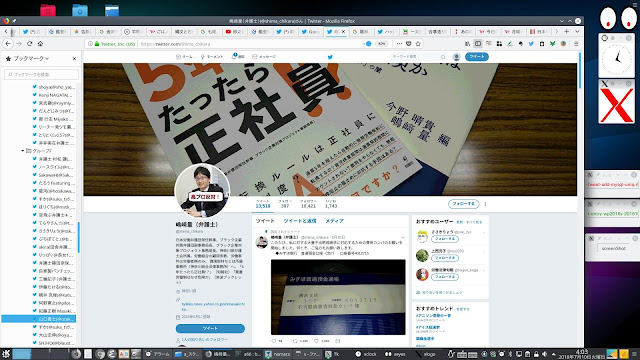
Task: Reload the current Twitter page
Action: (x=29, y=44)
